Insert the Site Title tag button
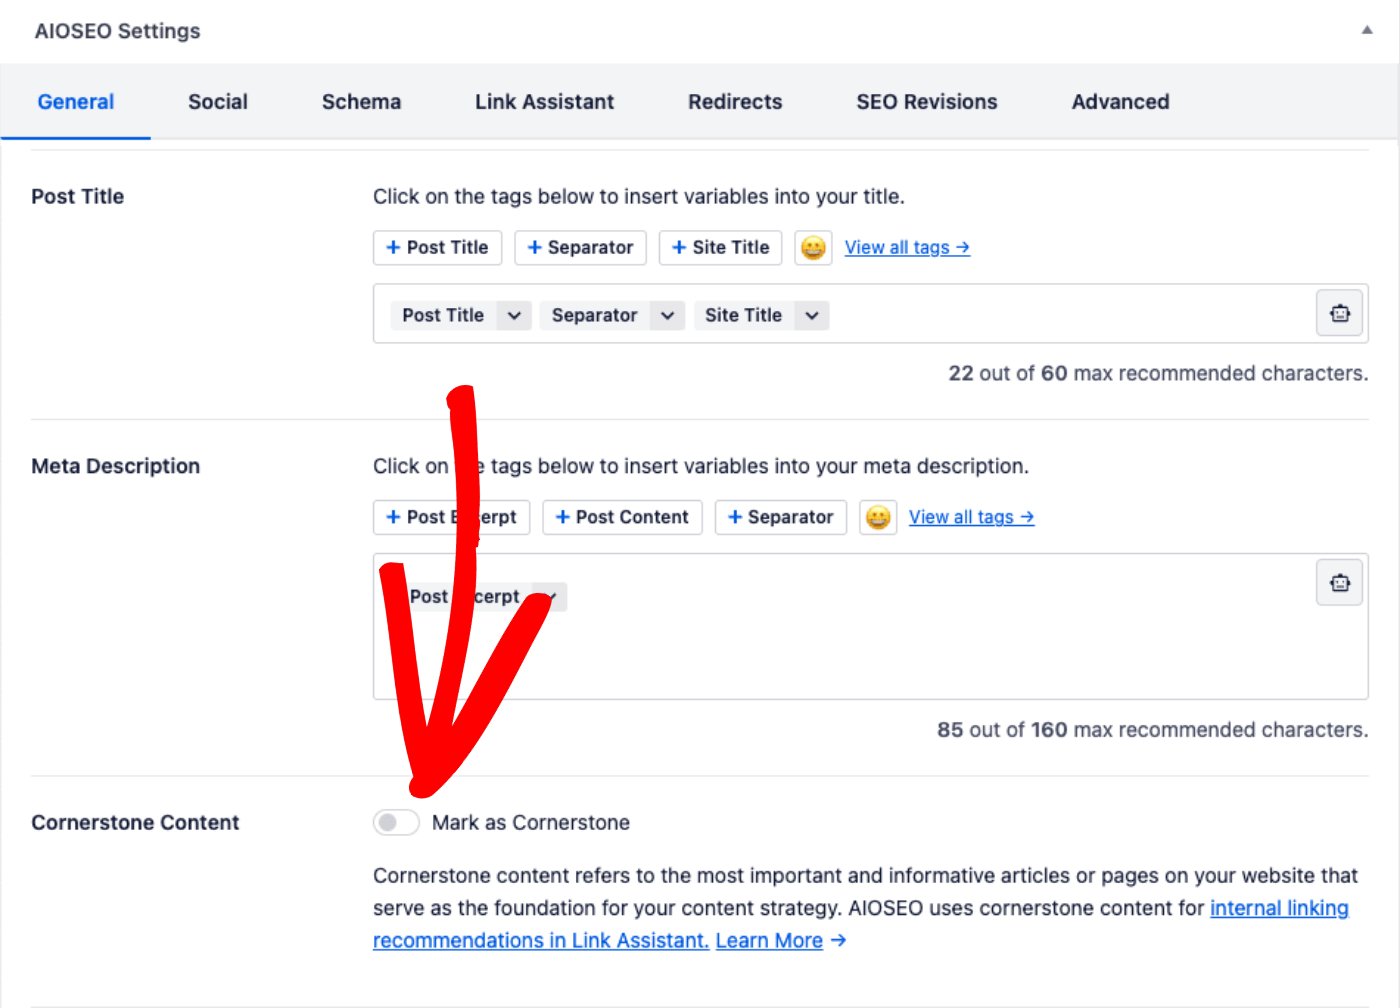The image size is (1400, 1008). point(720,248)
